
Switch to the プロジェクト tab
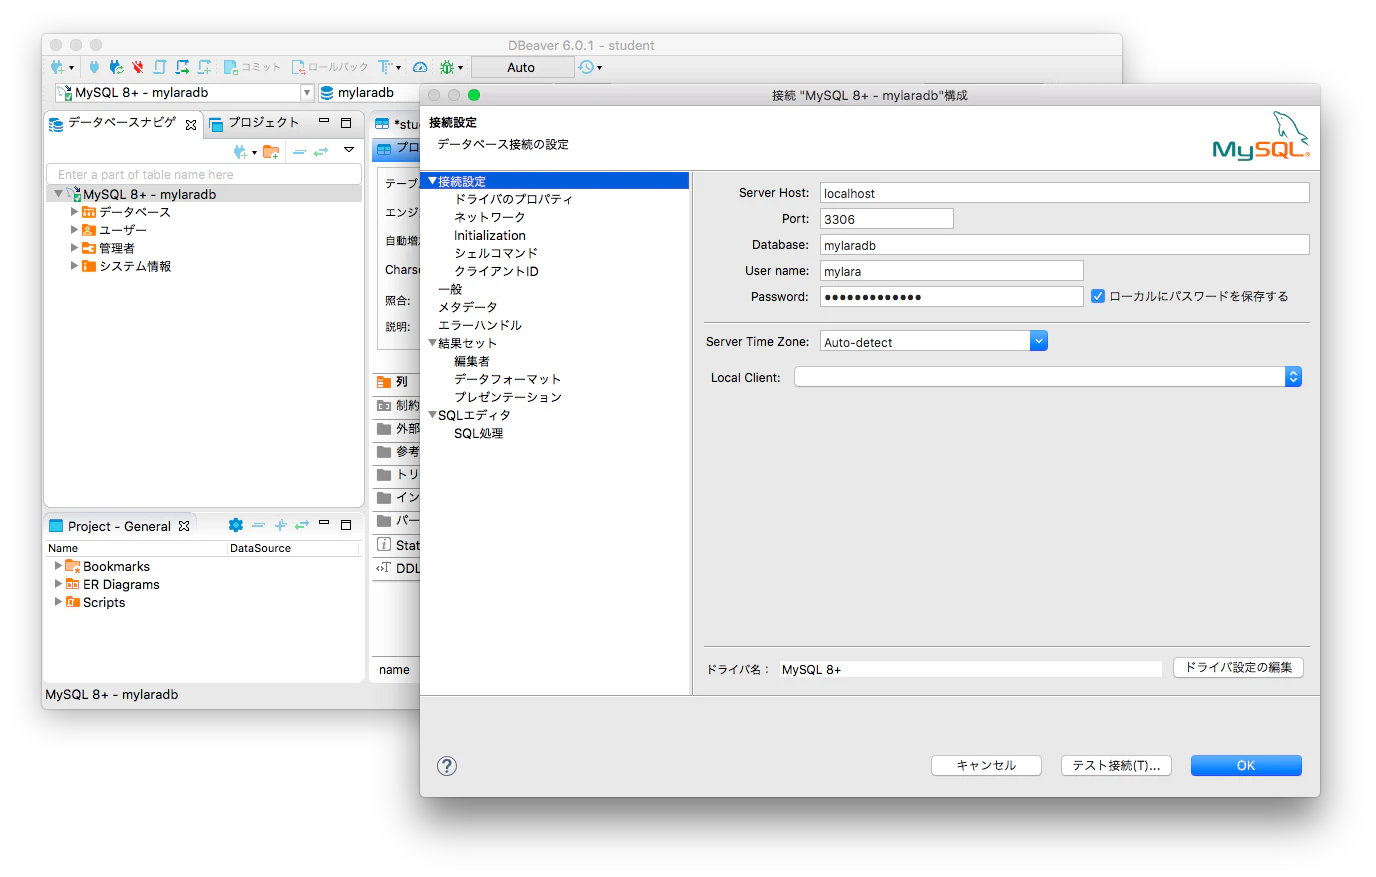(254, 123)
